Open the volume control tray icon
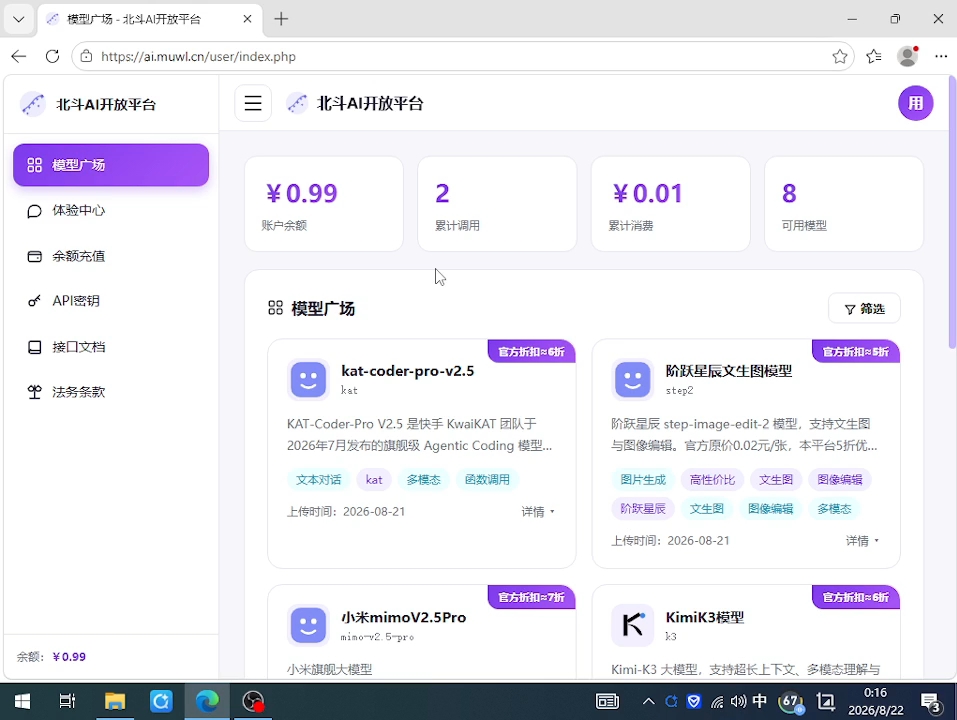Screen dimensions: 957x720 [x=738, y=702]
